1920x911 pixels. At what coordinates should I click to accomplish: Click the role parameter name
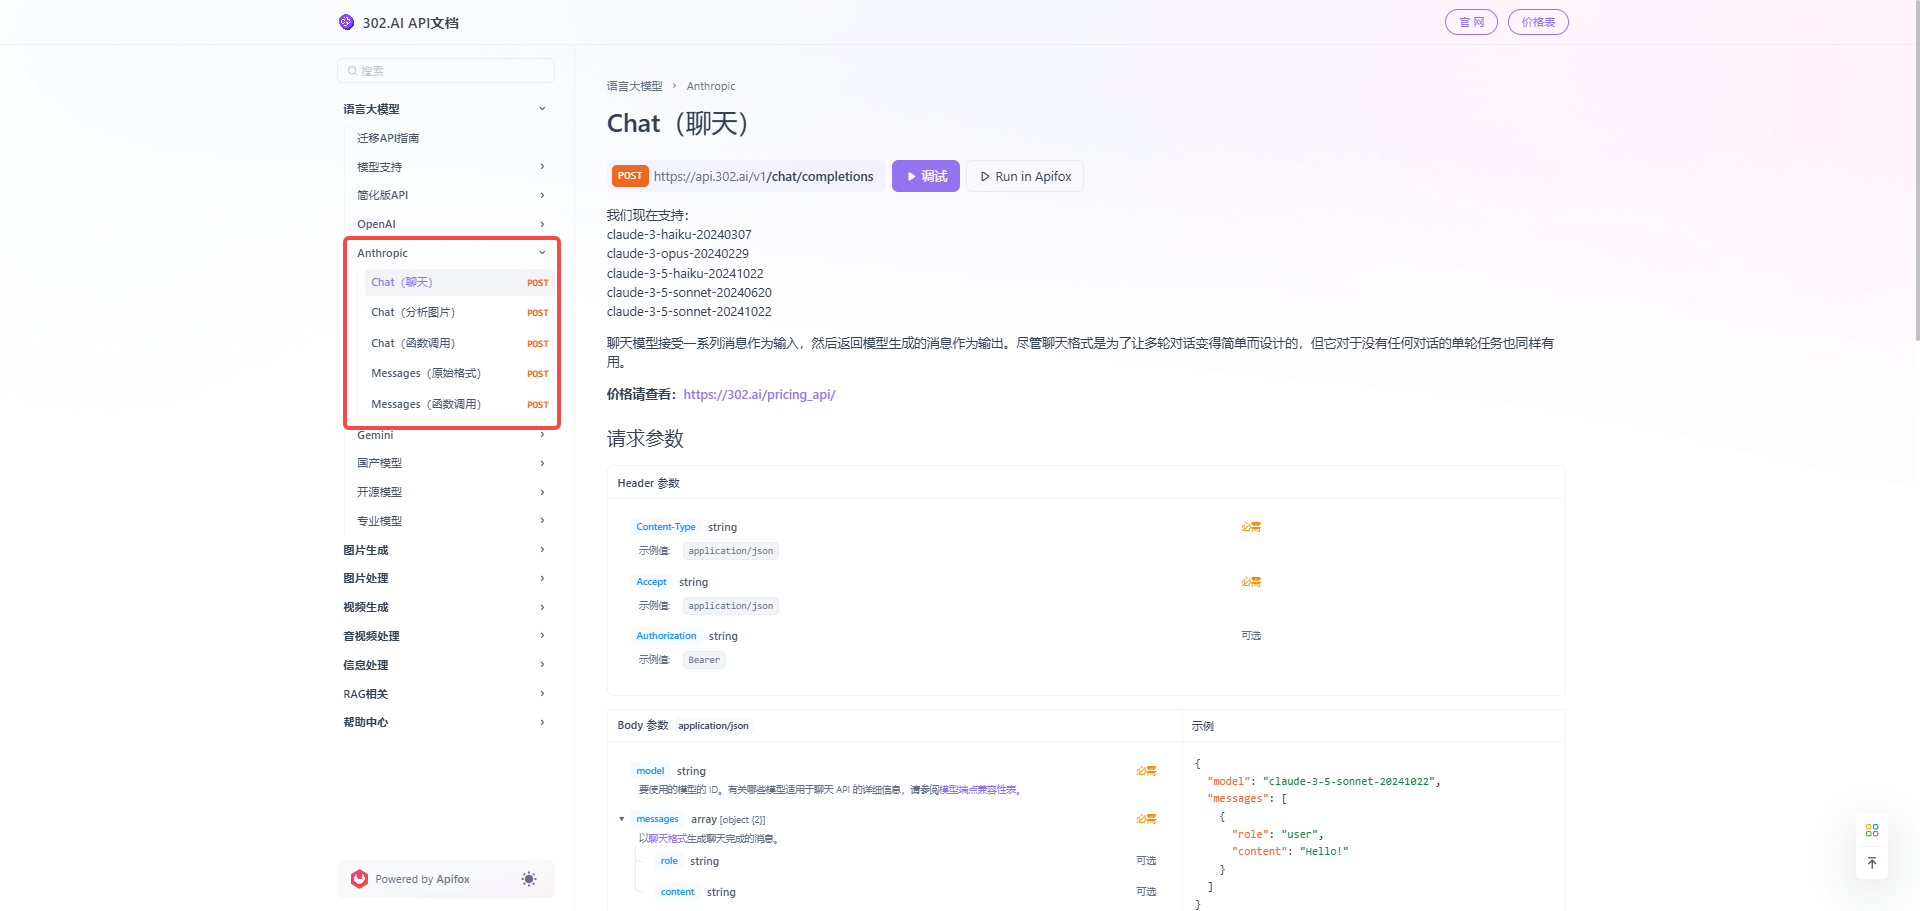pos(669,861)
